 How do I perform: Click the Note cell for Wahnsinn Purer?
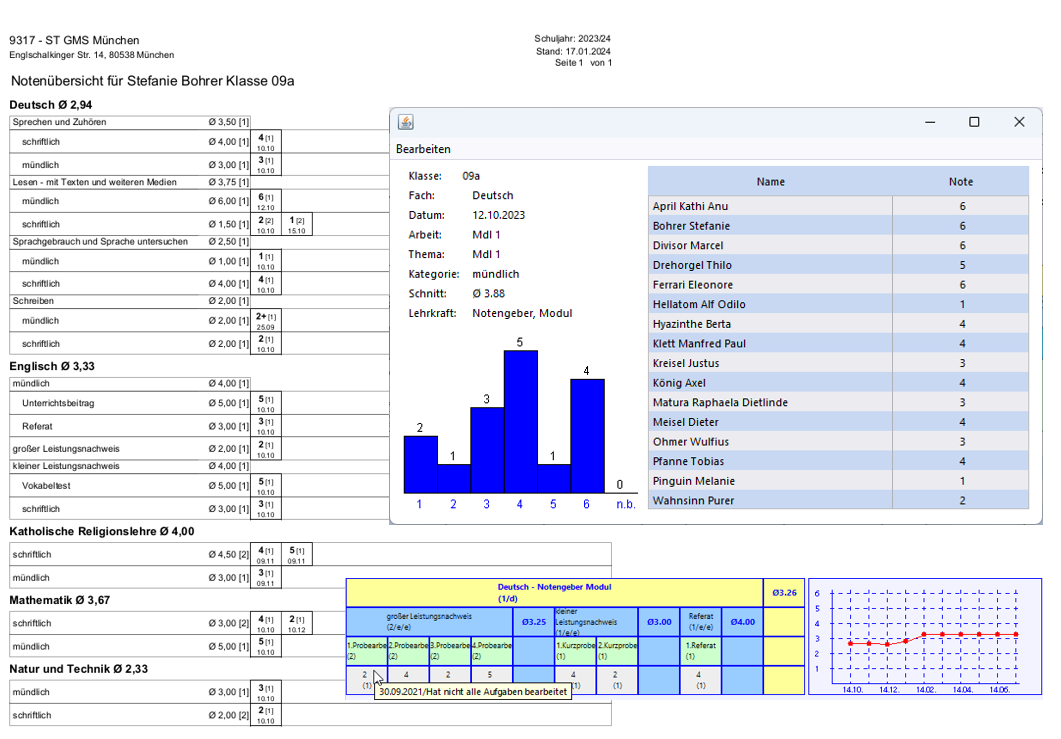pos(961,500)
